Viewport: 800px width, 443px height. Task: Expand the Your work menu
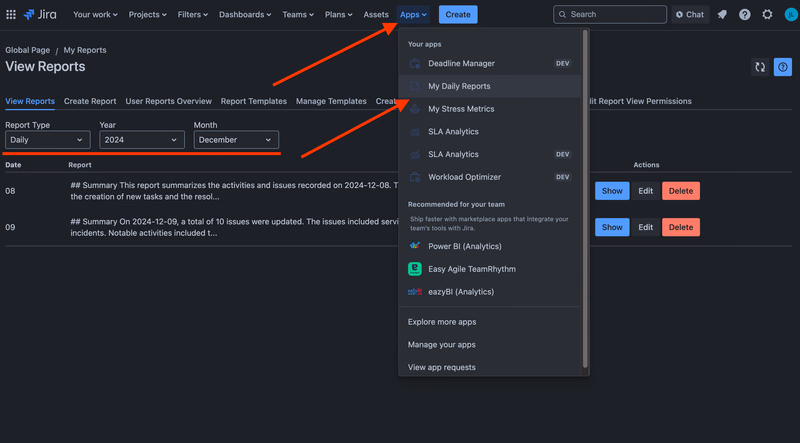pyautogui.click(x=95, y=14)
